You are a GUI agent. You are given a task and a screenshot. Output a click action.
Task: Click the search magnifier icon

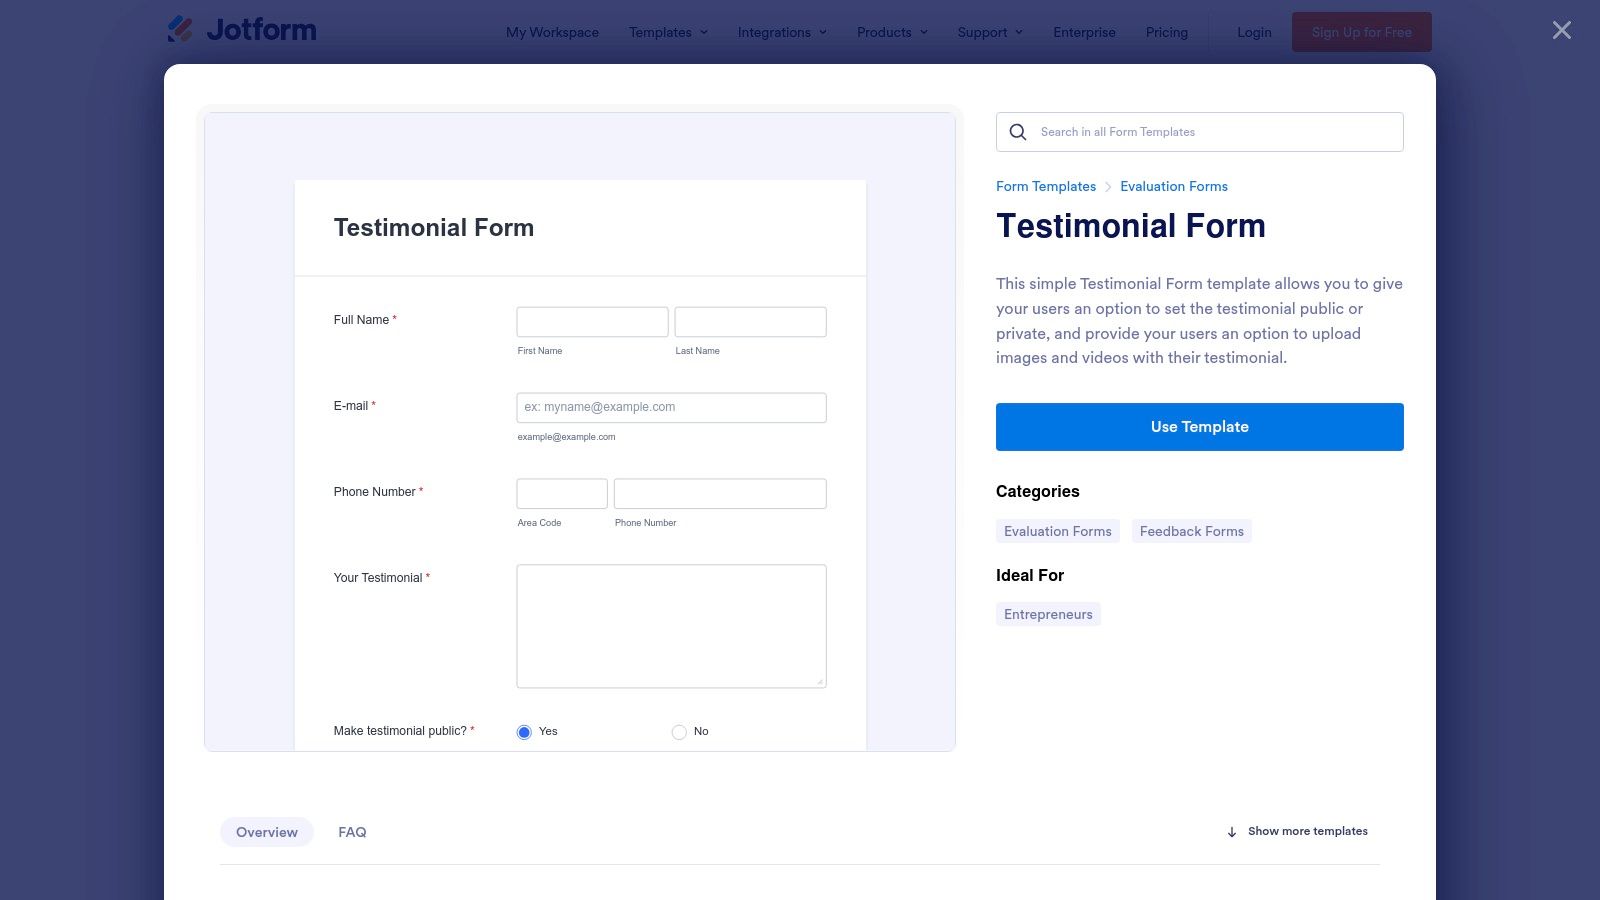(1017, 132)
